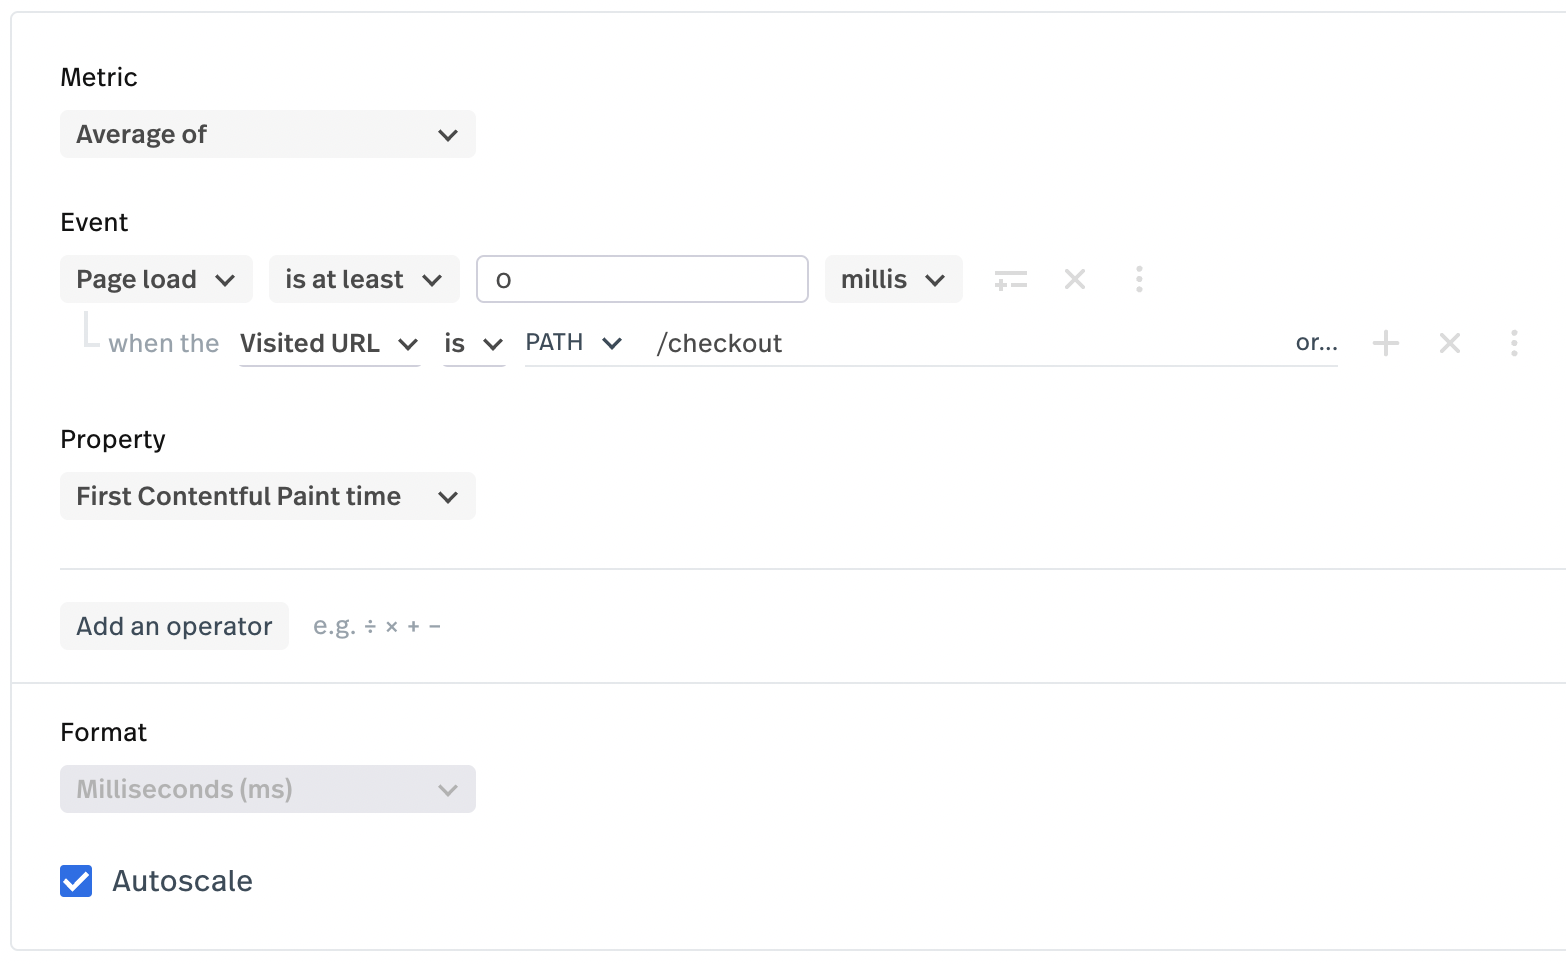The width and height of the screenshot is (1566, 964).
Task: Delete the Visited URL condition via X icon
Action: [1450, 343]
